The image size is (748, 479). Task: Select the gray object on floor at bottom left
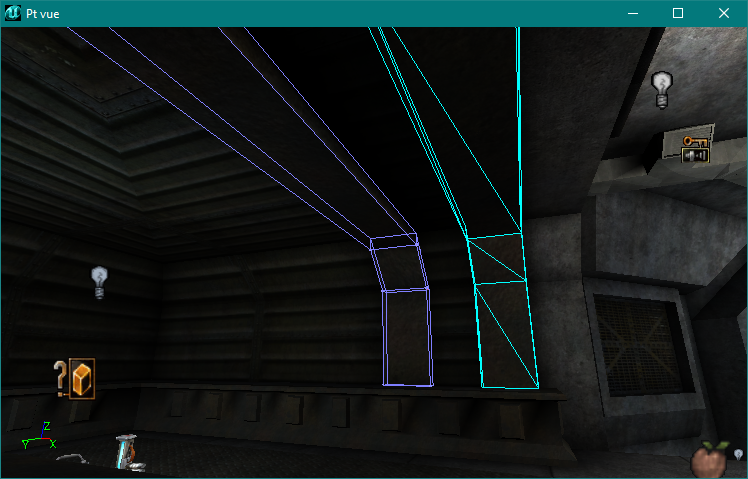(71, 459)
